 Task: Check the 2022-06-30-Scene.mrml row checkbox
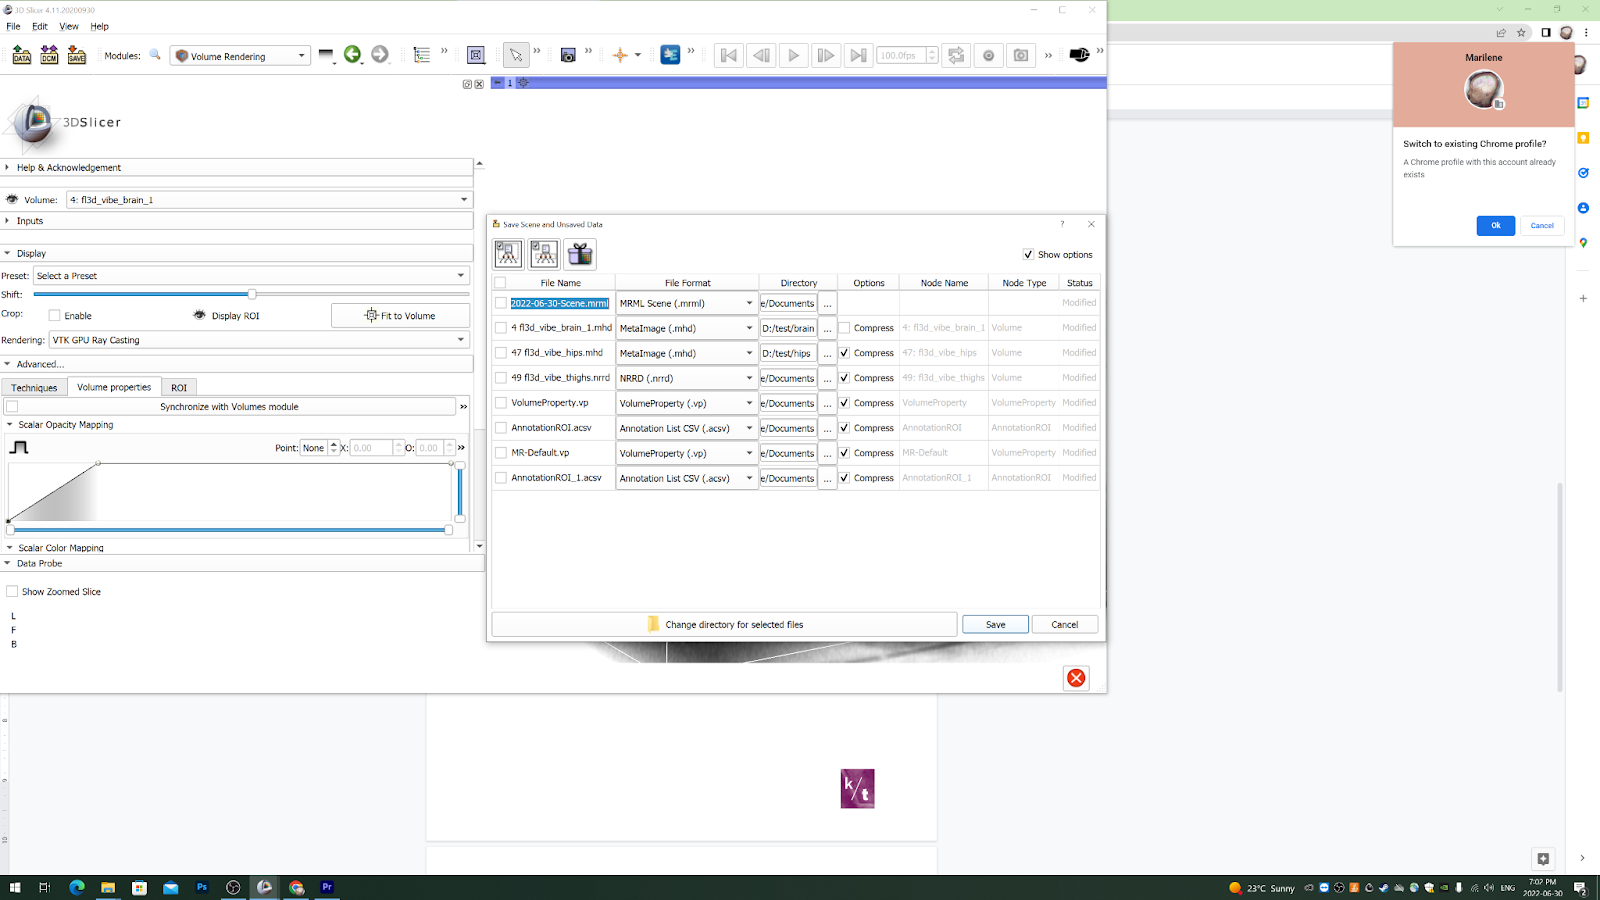[501, 303]
